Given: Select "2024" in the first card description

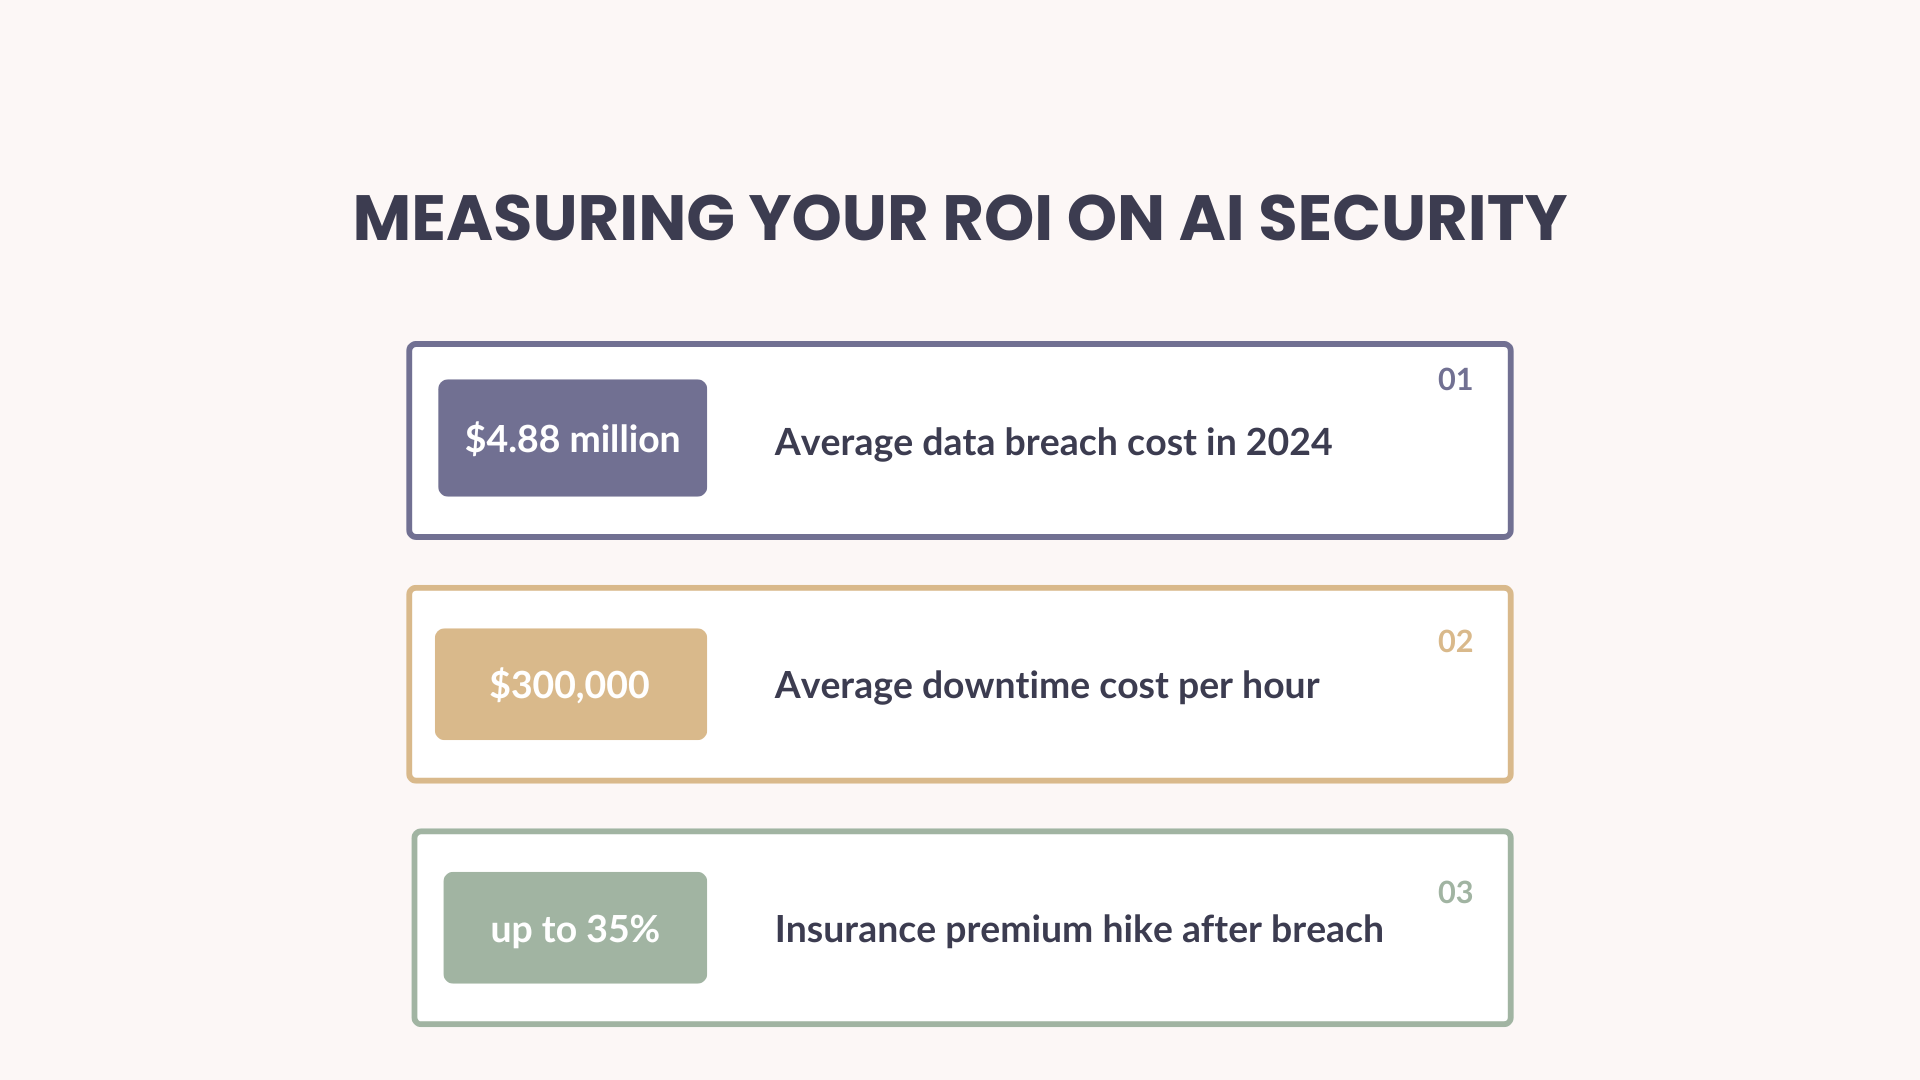Looking at the screenshot, I should (x=1289, y=442).
